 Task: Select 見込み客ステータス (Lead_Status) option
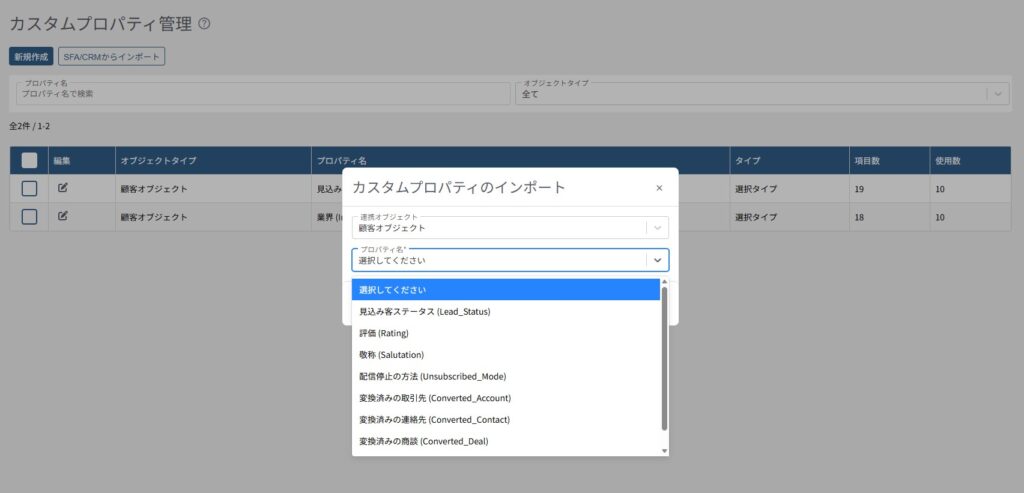coord(424,312)
